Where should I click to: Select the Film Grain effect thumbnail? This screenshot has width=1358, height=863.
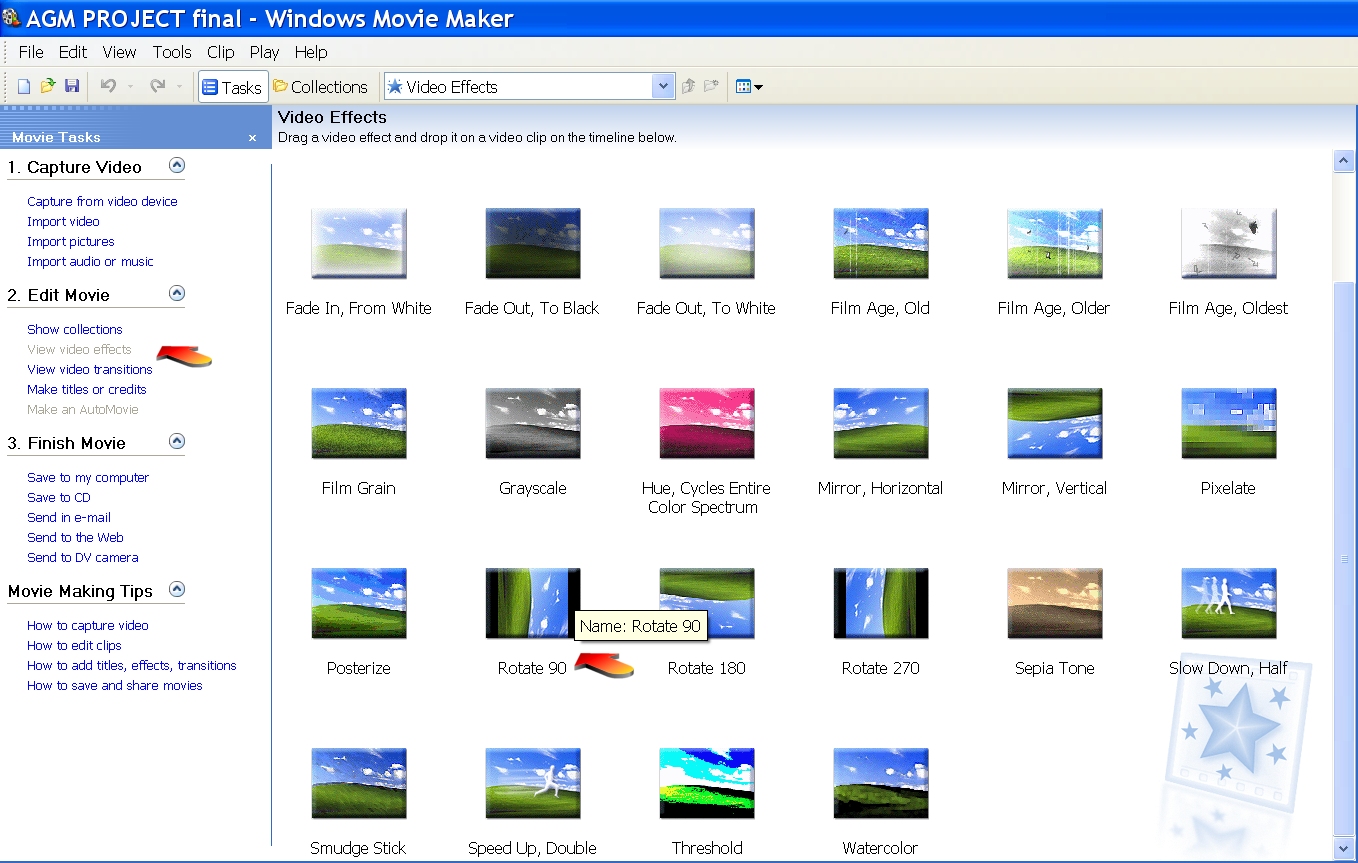(x=359, y=423)
